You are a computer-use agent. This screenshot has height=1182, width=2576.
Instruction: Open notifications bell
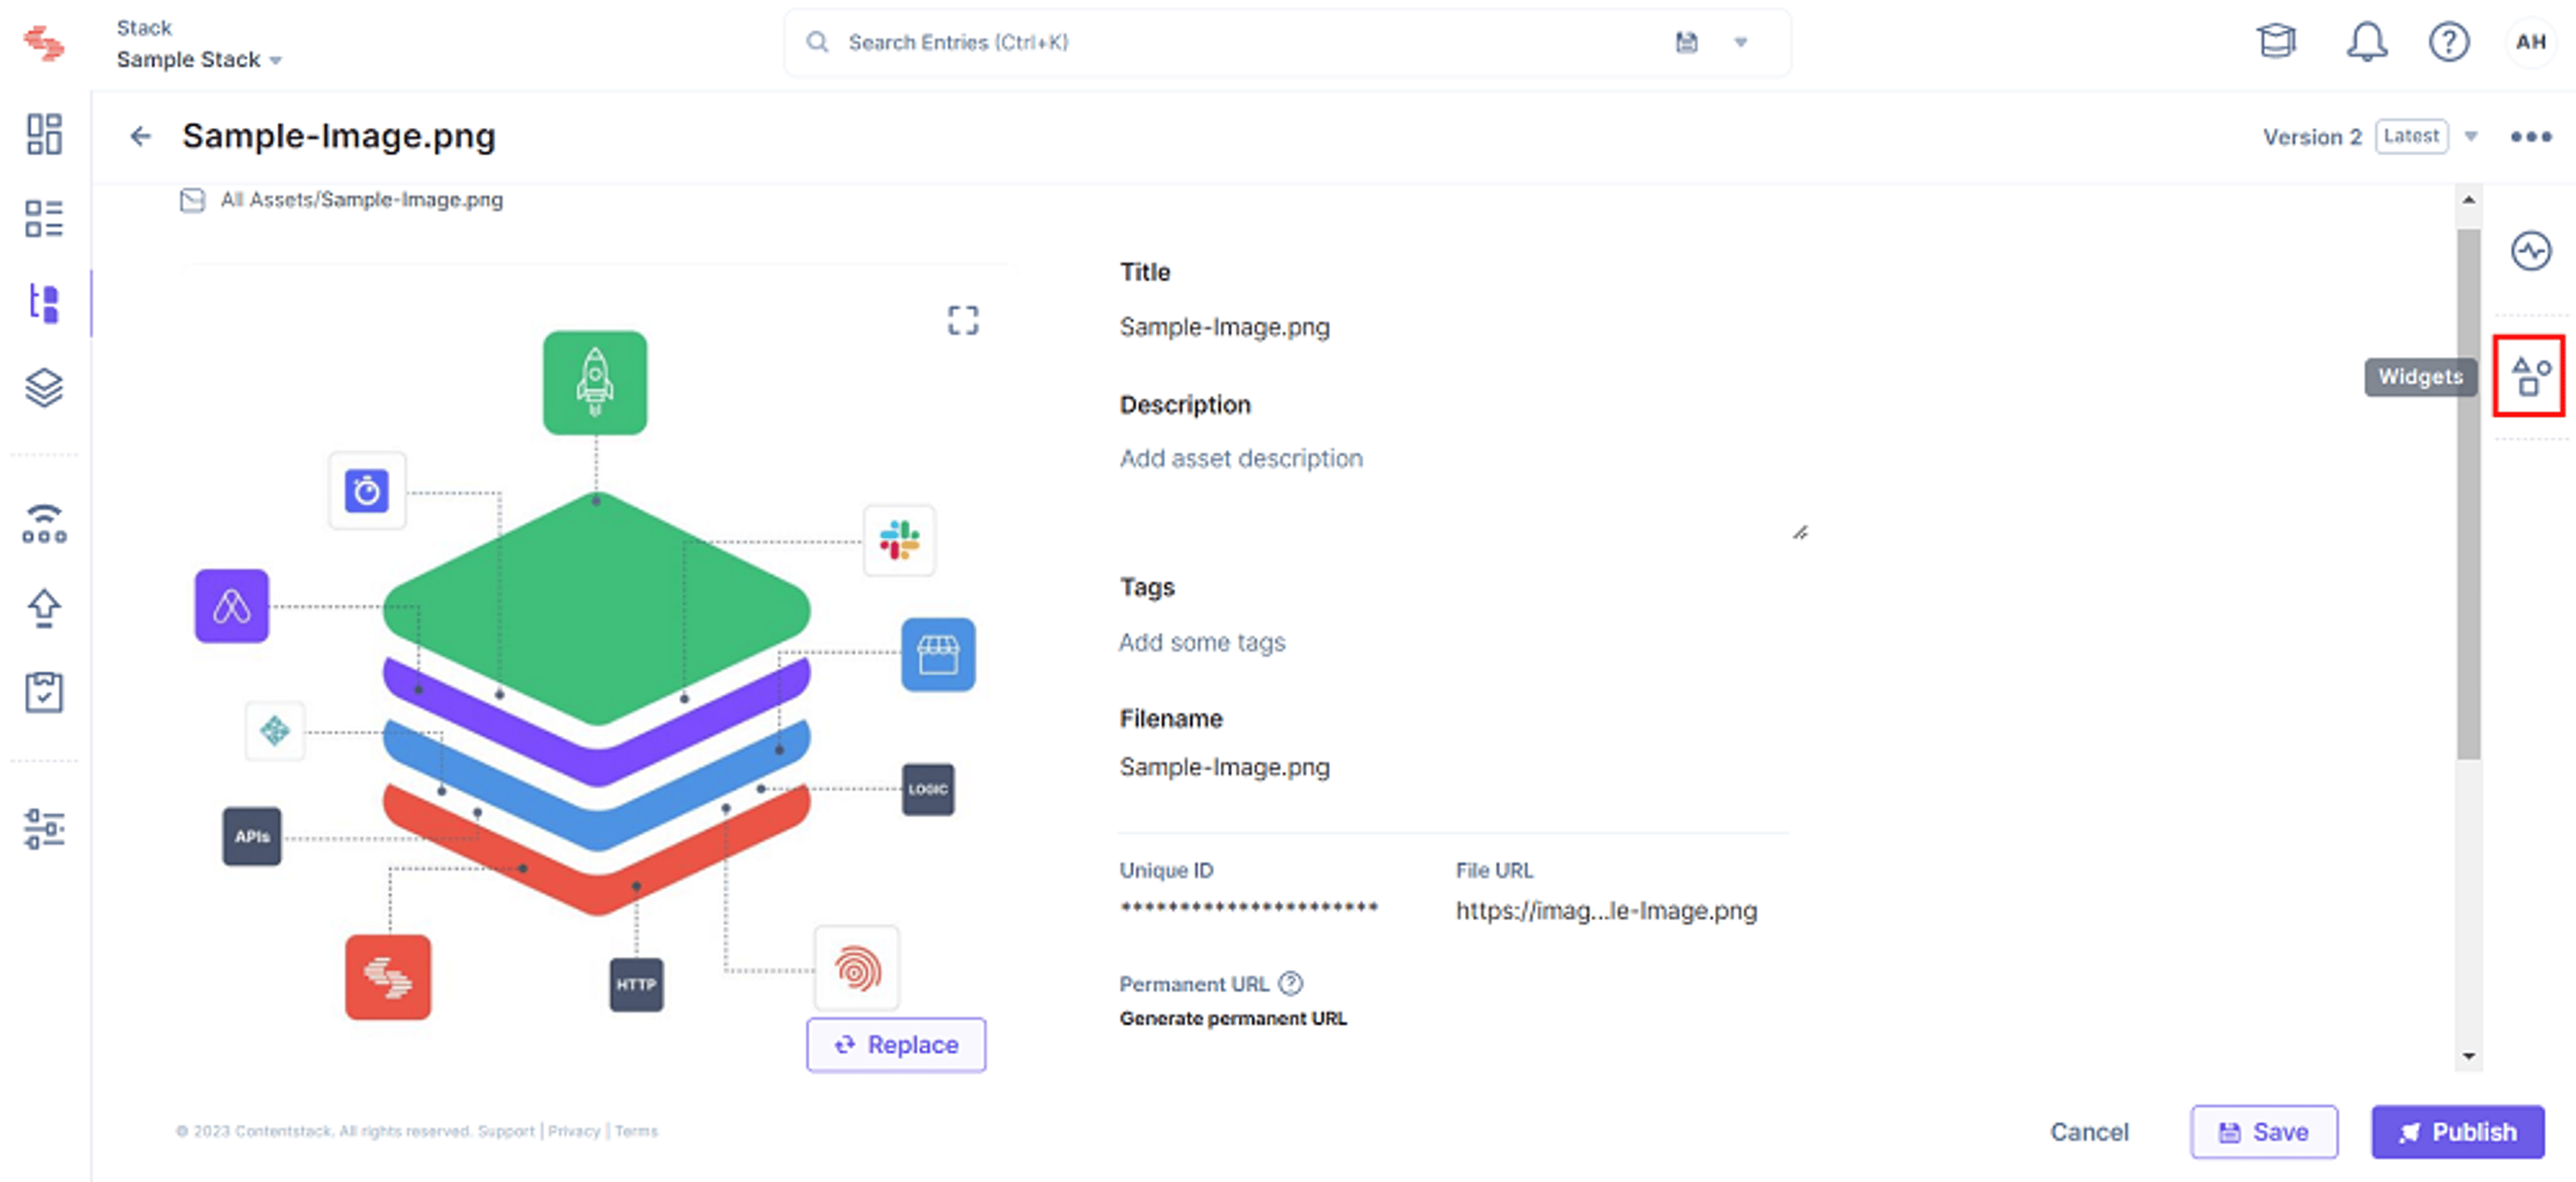[x=2367, y=42]
